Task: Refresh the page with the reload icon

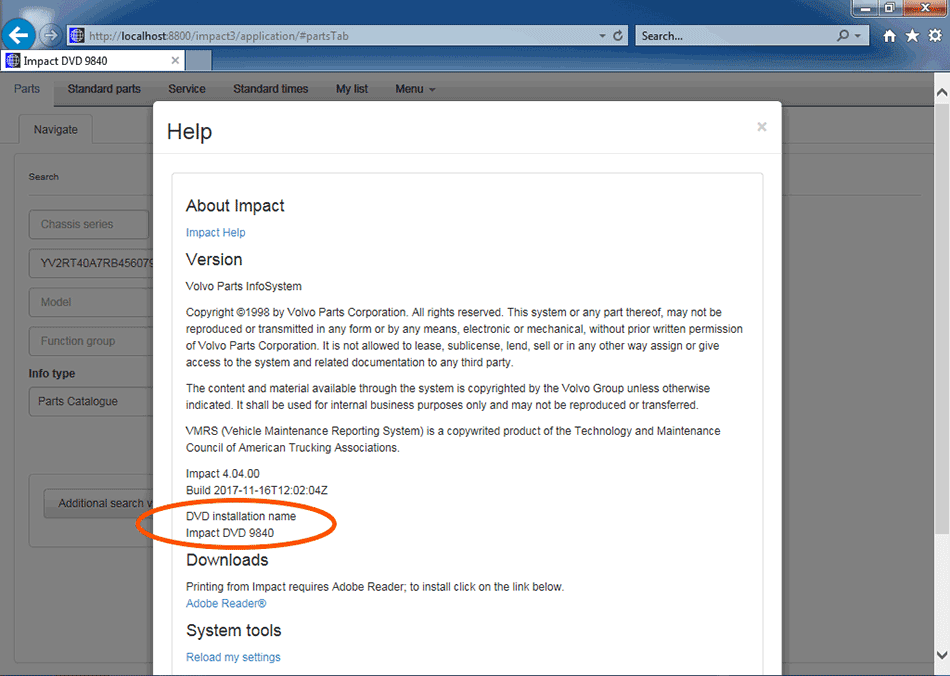Action: point(618,36)
